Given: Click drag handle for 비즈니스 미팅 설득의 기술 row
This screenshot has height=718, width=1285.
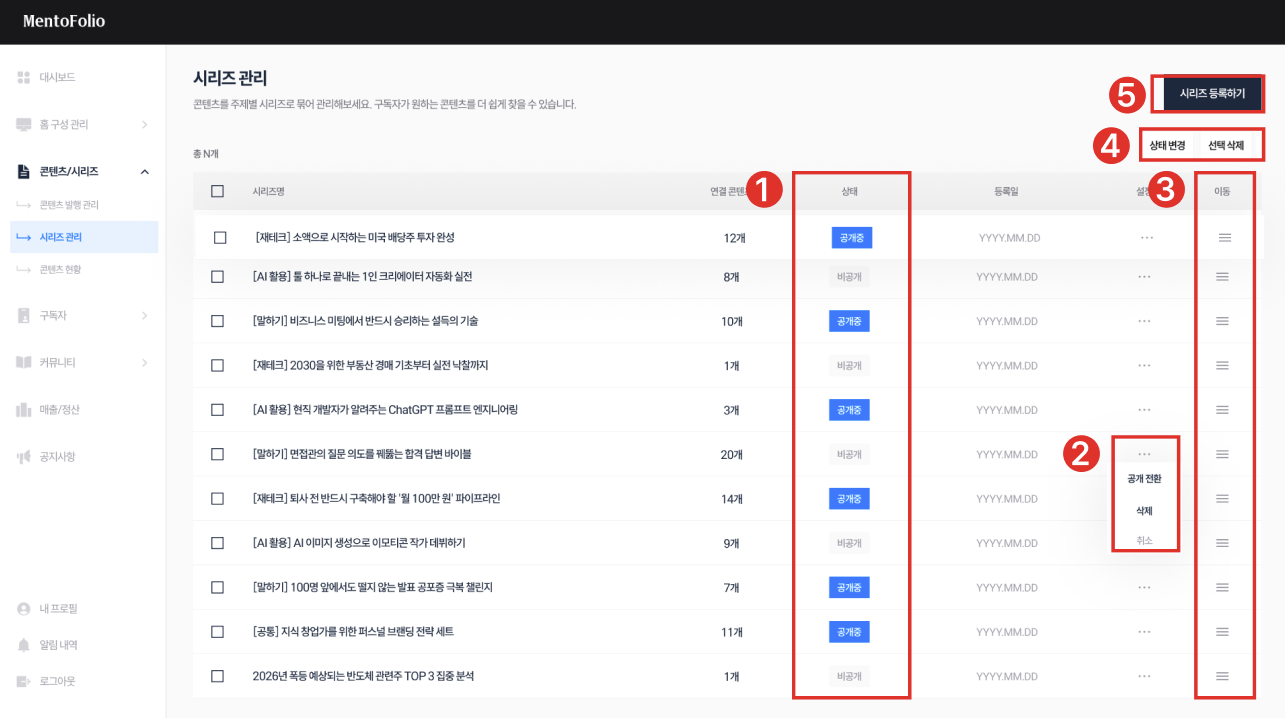Looking at the screenshot, I should [1222, 321].
